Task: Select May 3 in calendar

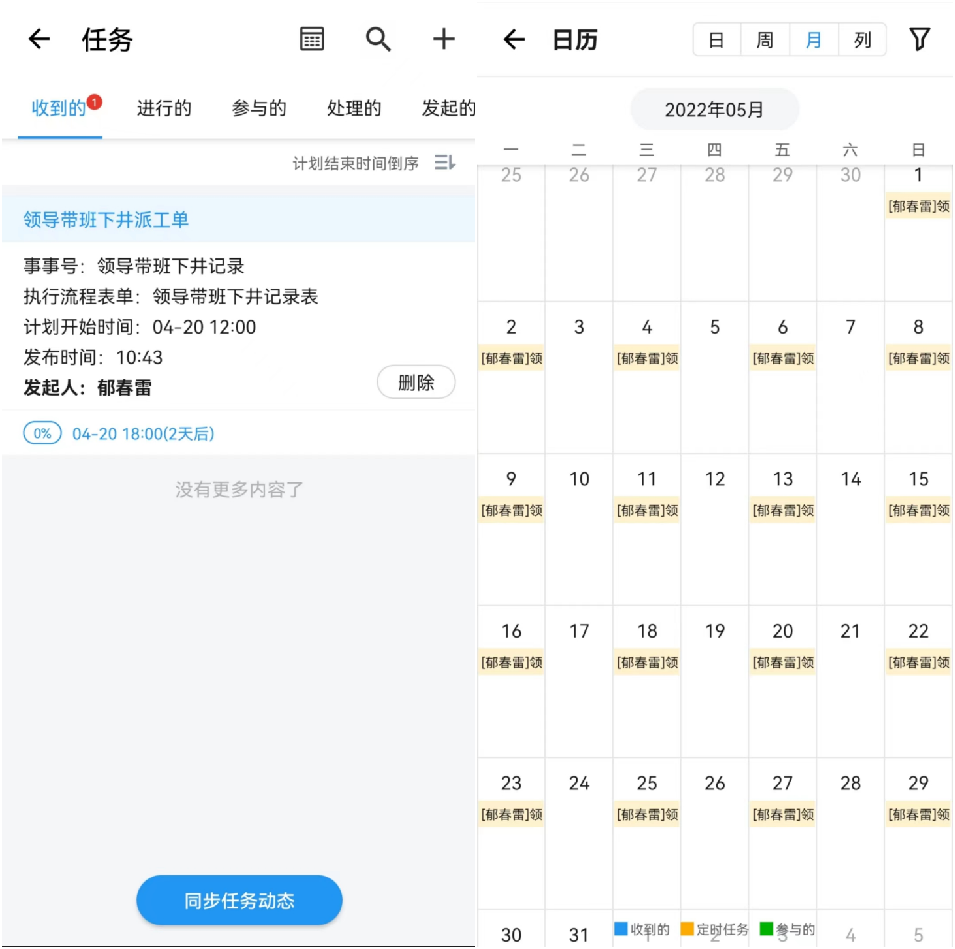Action: pos(579,328)
